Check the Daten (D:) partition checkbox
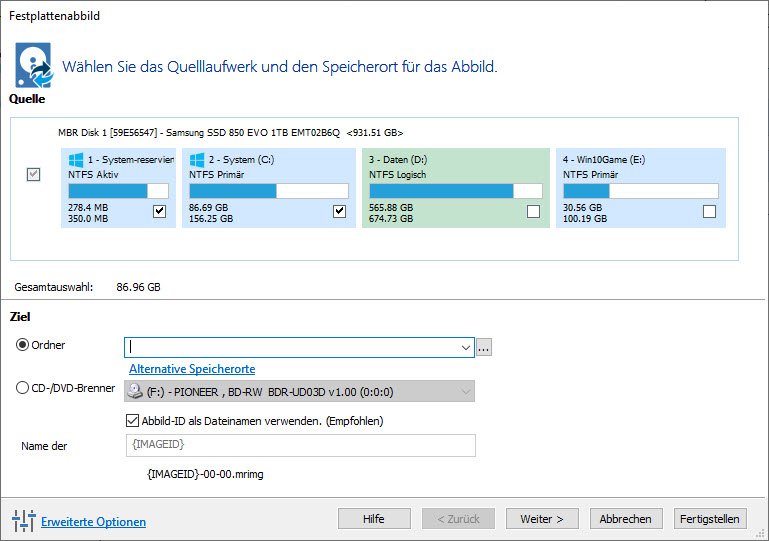This screenshot has width=769, height=541. tap(533, 211)
